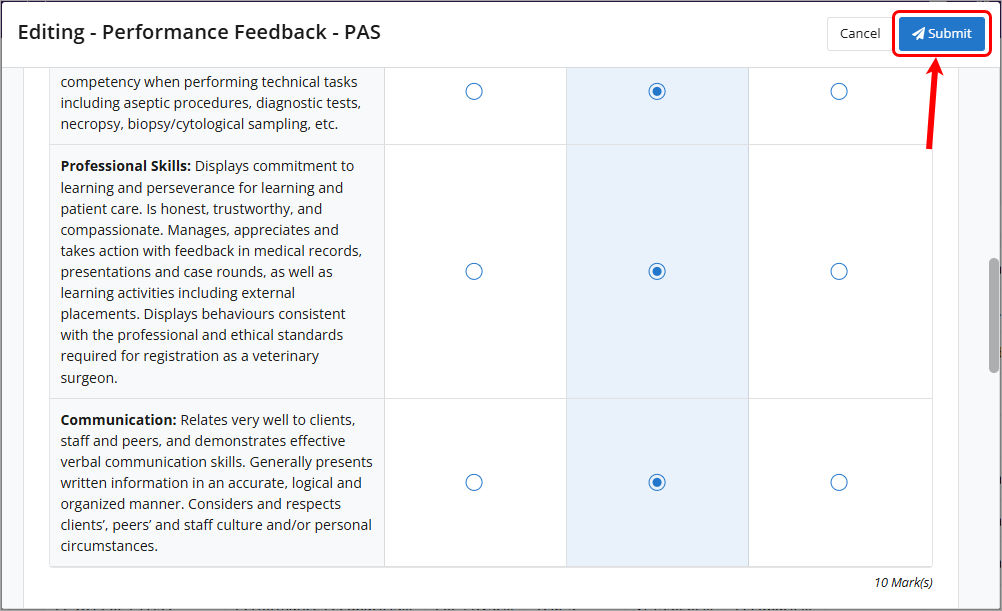Screen dimensions: 1002x611
Task: Click the 10 Mark(s) label
Action: coord(904,582)
